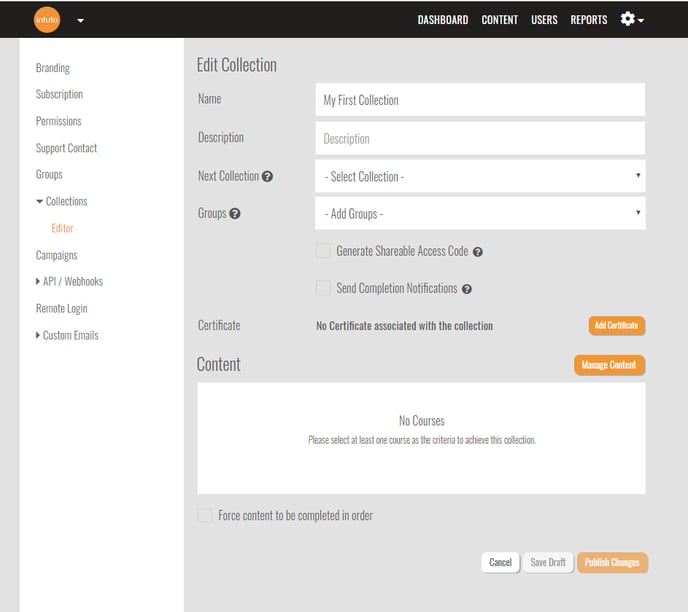Click the No Courses content panel
The width and height of the screenshot is (688, 612).
pos(421,438)
